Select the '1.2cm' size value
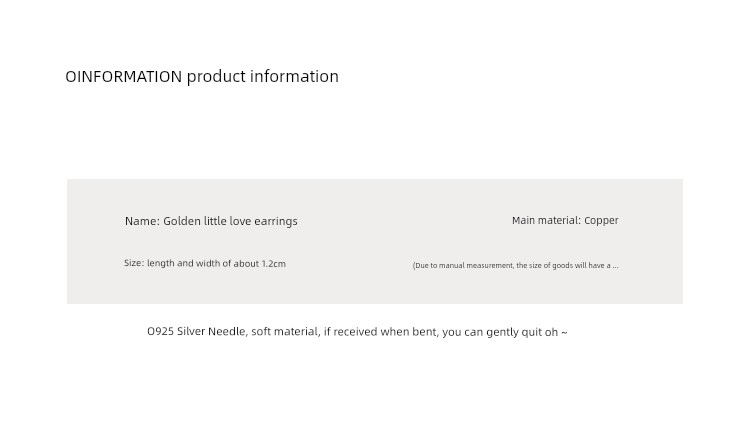 coord(274,264)
